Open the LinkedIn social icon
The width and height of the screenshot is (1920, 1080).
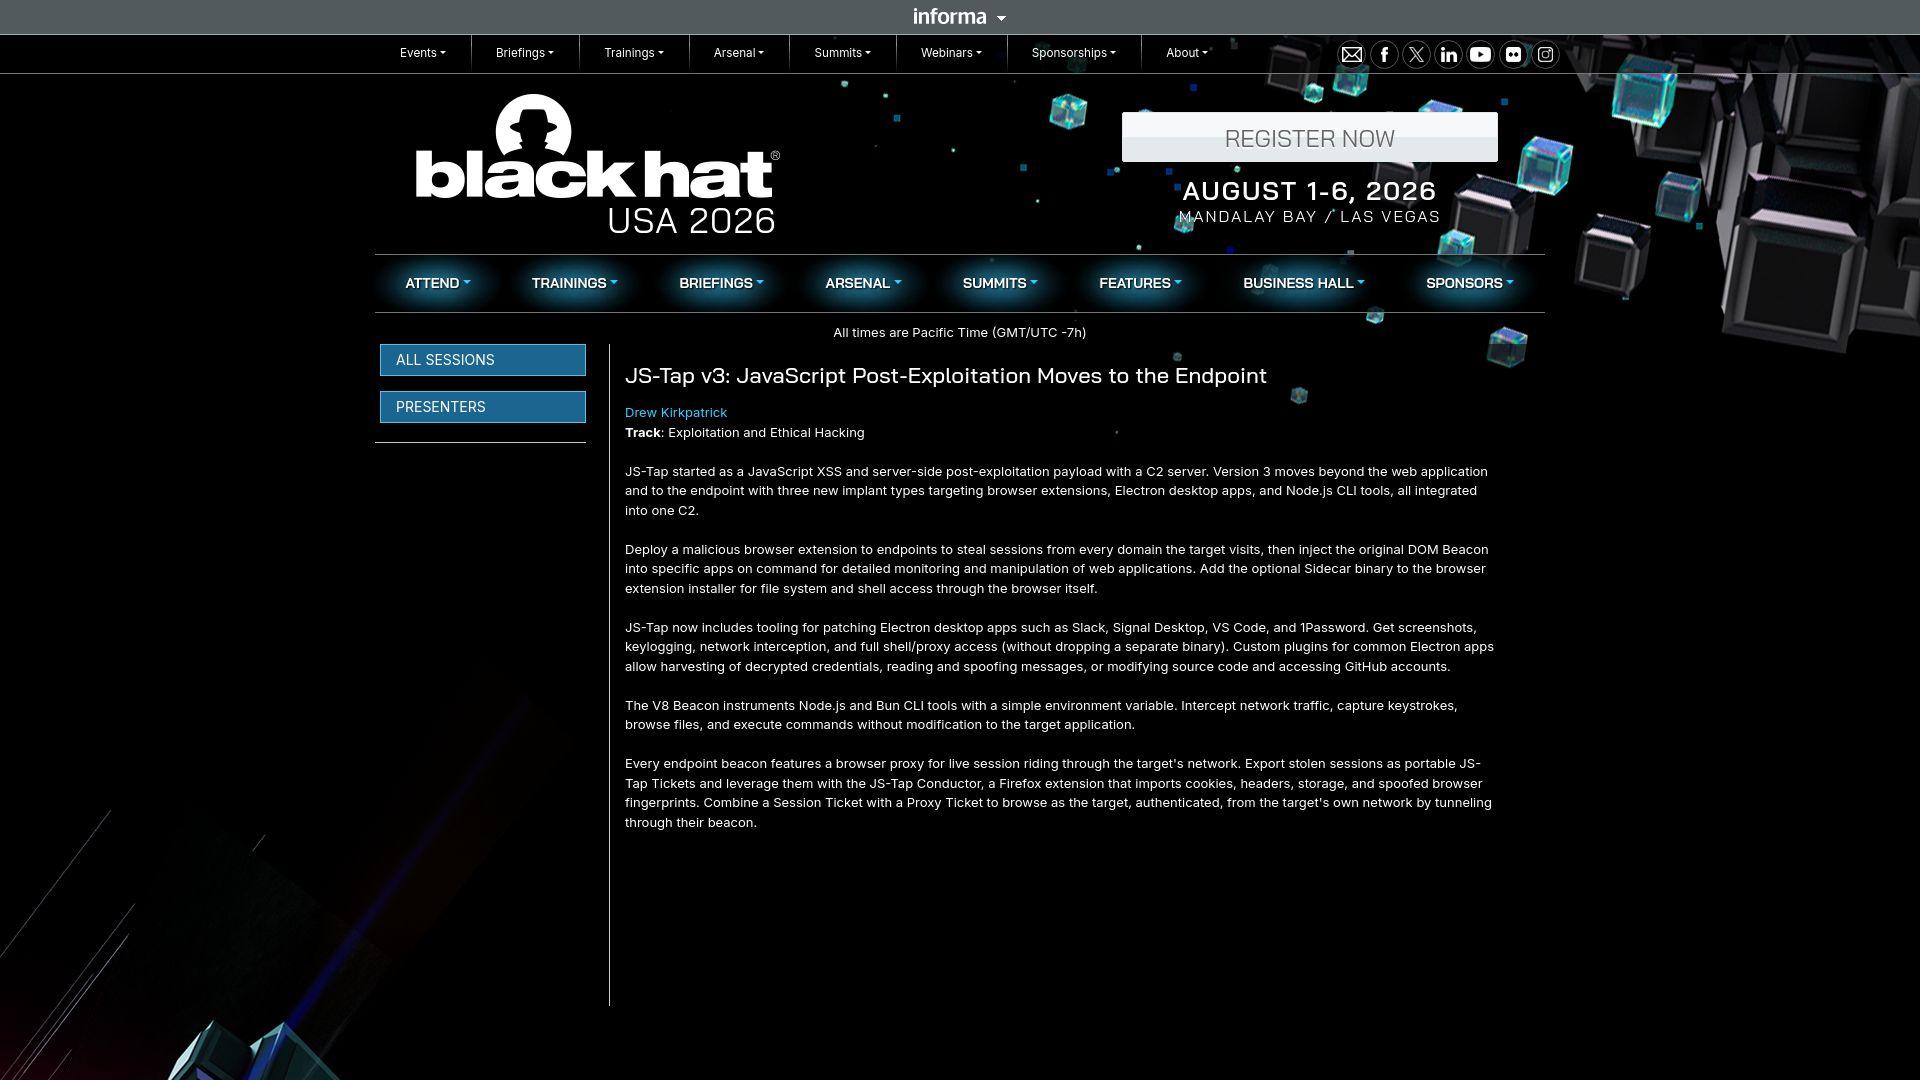coord(1448,55)
